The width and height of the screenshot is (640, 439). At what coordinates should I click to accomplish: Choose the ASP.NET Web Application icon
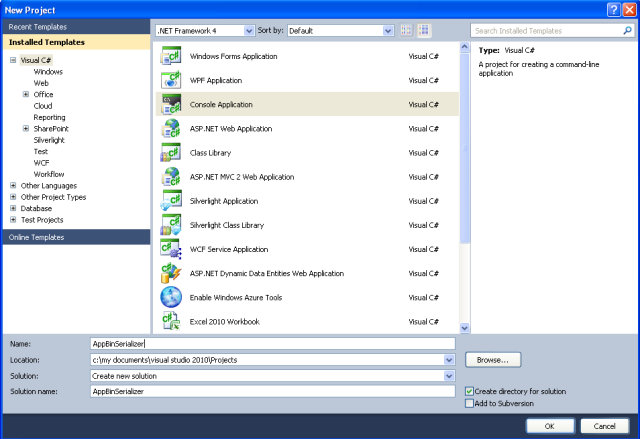[170, 128]
